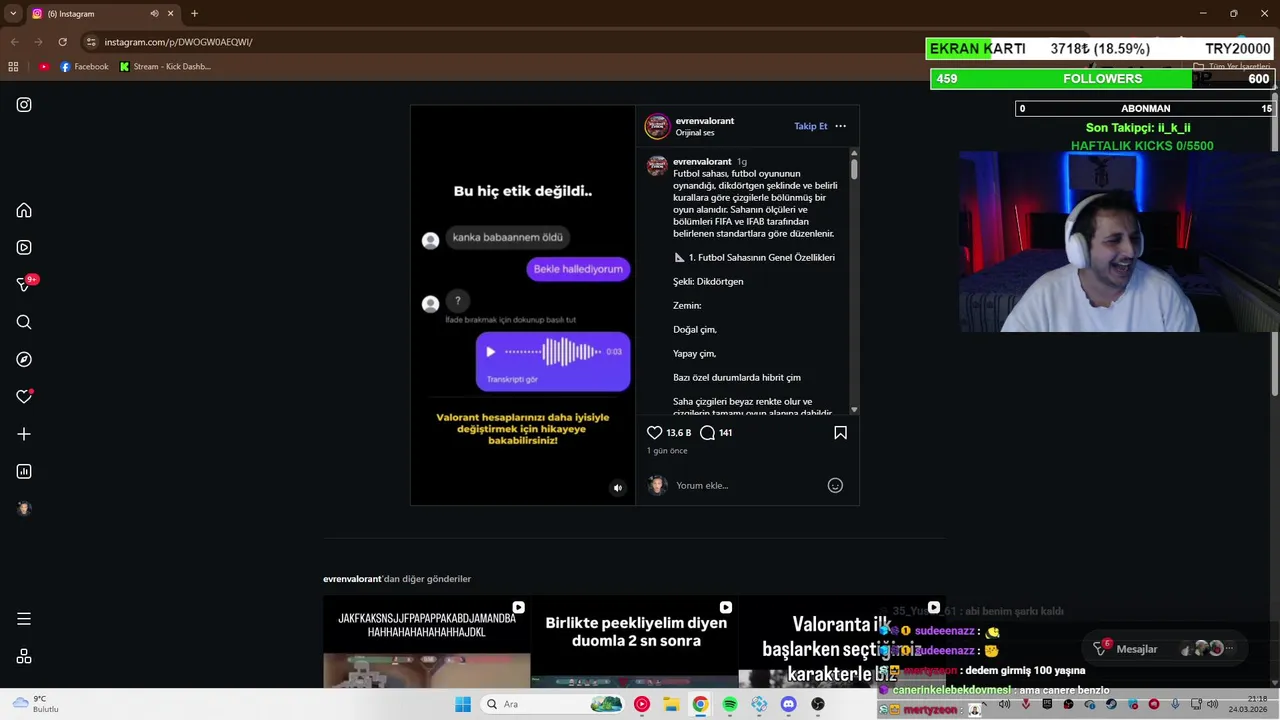Open the emoji picker in comment box

pos(835,485)
